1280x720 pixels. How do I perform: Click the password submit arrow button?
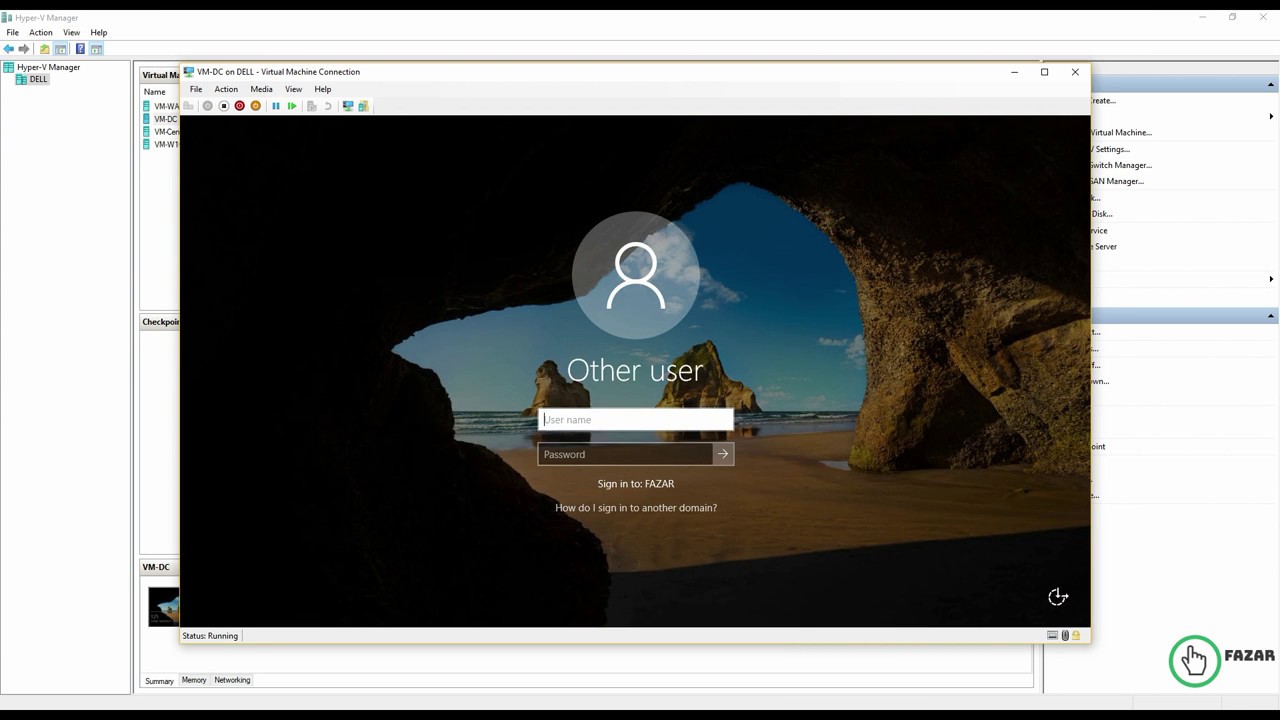point(723,454)
